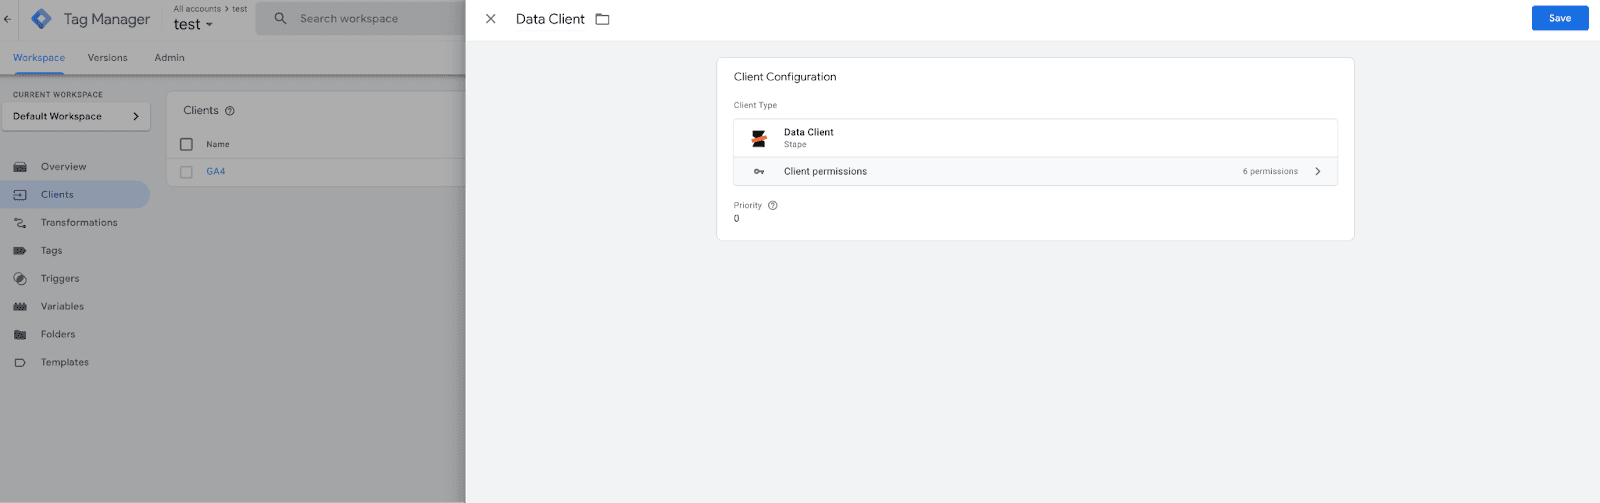This screenshot has height=503, width=1600.
Task: Switch to the Versions tab
Action: coord(108,58)
